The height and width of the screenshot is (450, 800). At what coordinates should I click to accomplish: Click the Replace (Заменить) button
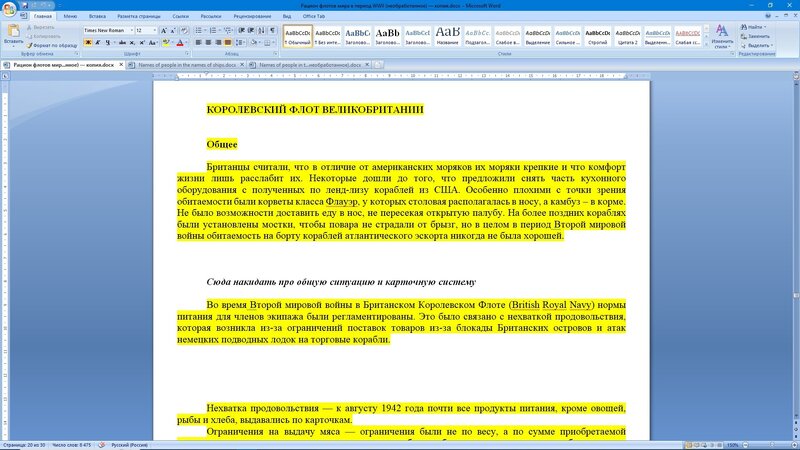point(756,36)
